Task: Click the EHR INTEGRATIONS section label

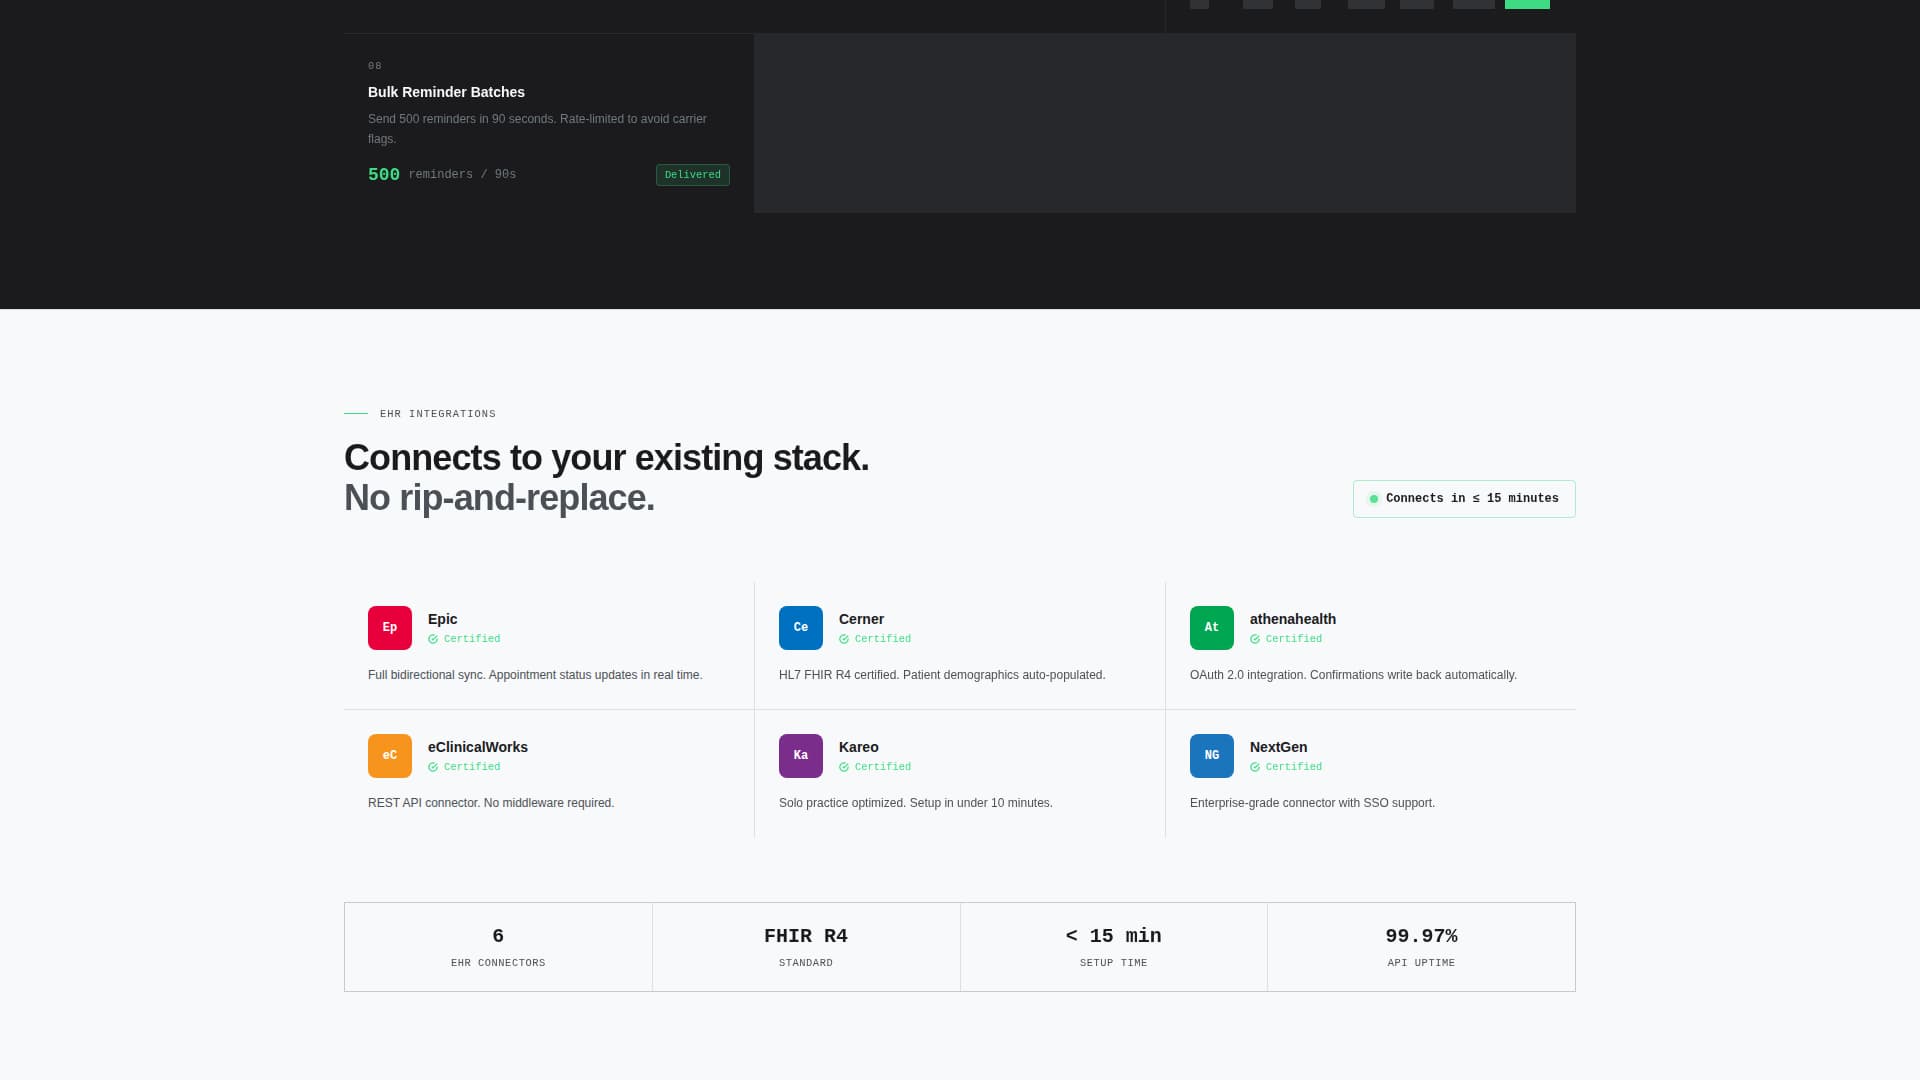Action: click(438, 414)
